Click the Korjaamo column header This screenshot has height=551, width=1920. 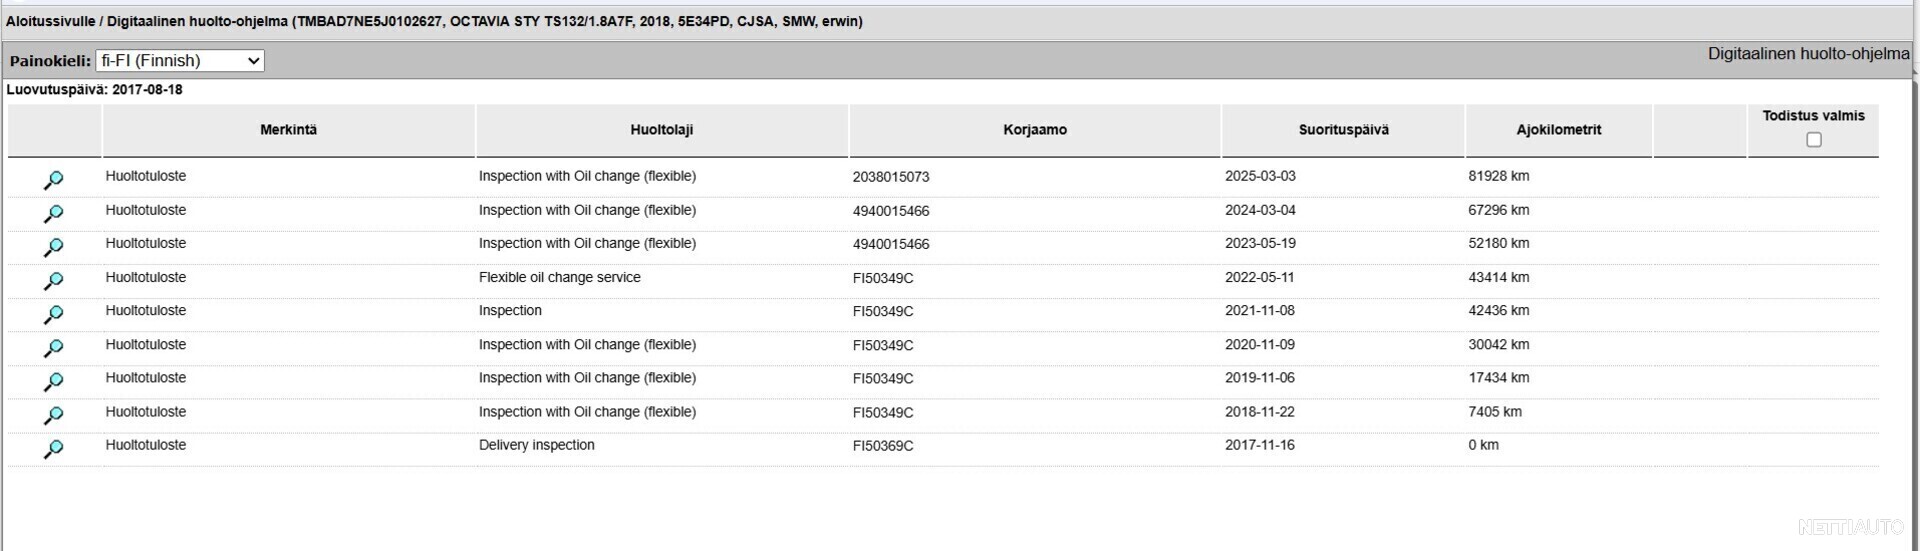coord(1035,130)
